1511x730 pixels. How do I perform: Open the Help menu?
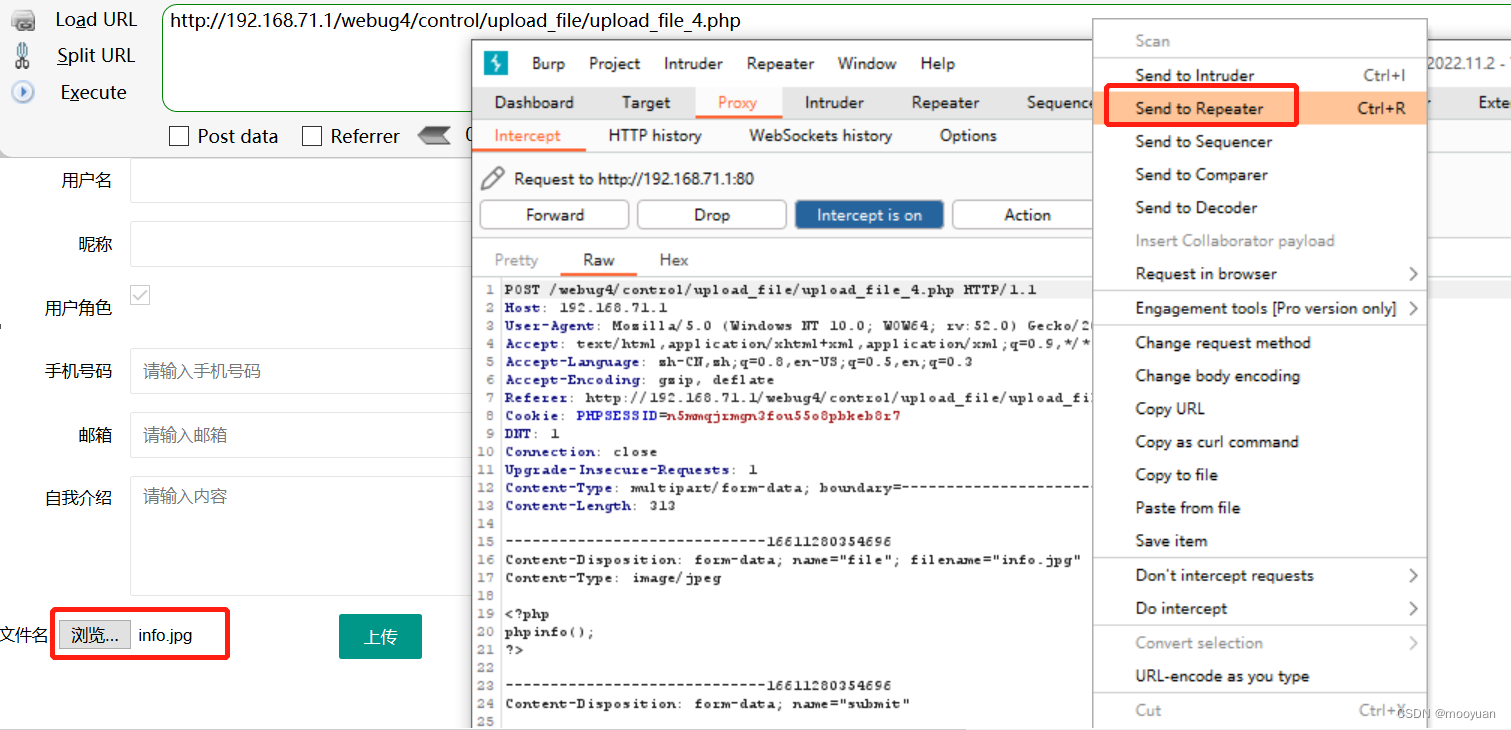pos(937,63)
